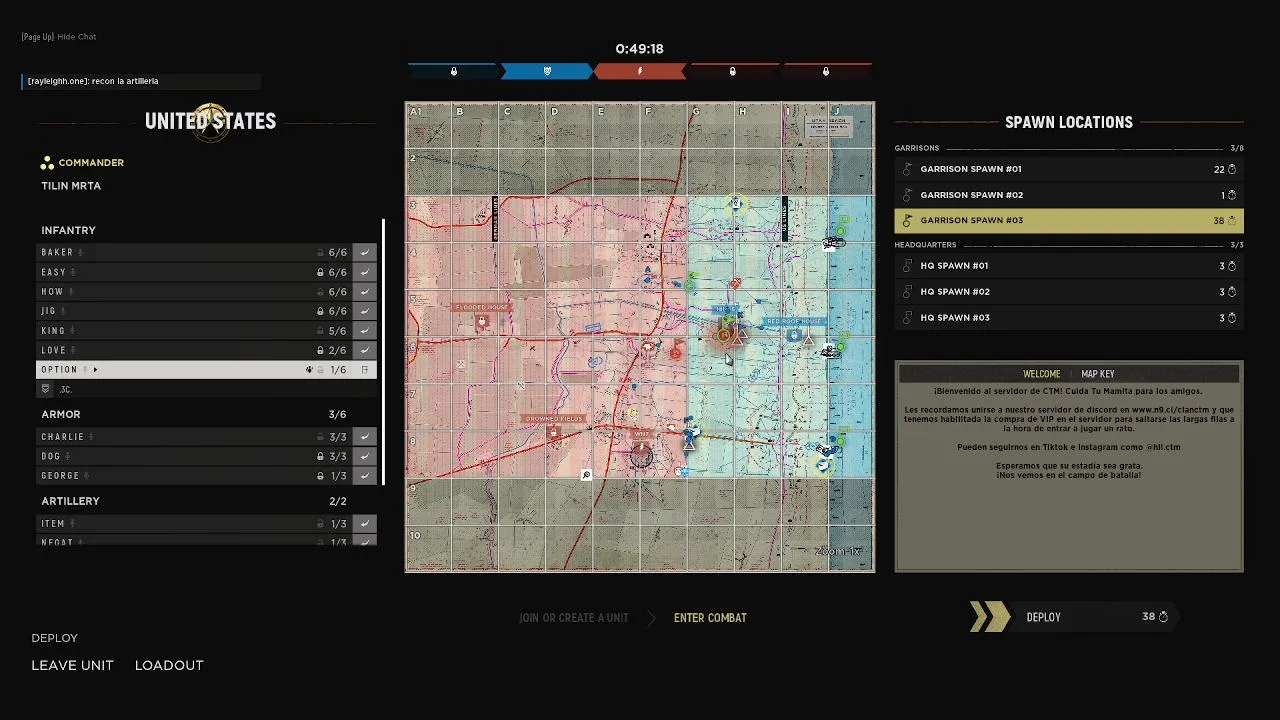Select highlighted Garrison Spawn #03
The width and height of the screenshot is (1280, 720).
pyautogui.click(x=1069, y=220)
